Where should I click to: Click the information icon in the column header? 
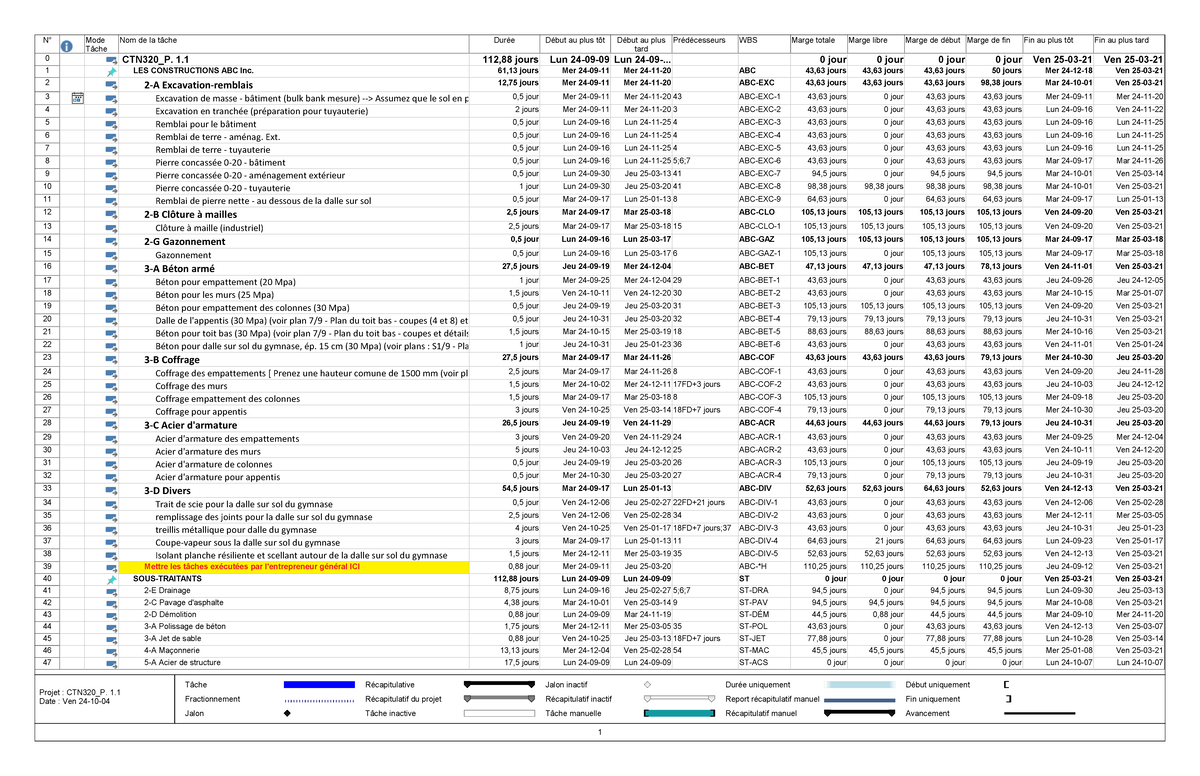(67, 46)
